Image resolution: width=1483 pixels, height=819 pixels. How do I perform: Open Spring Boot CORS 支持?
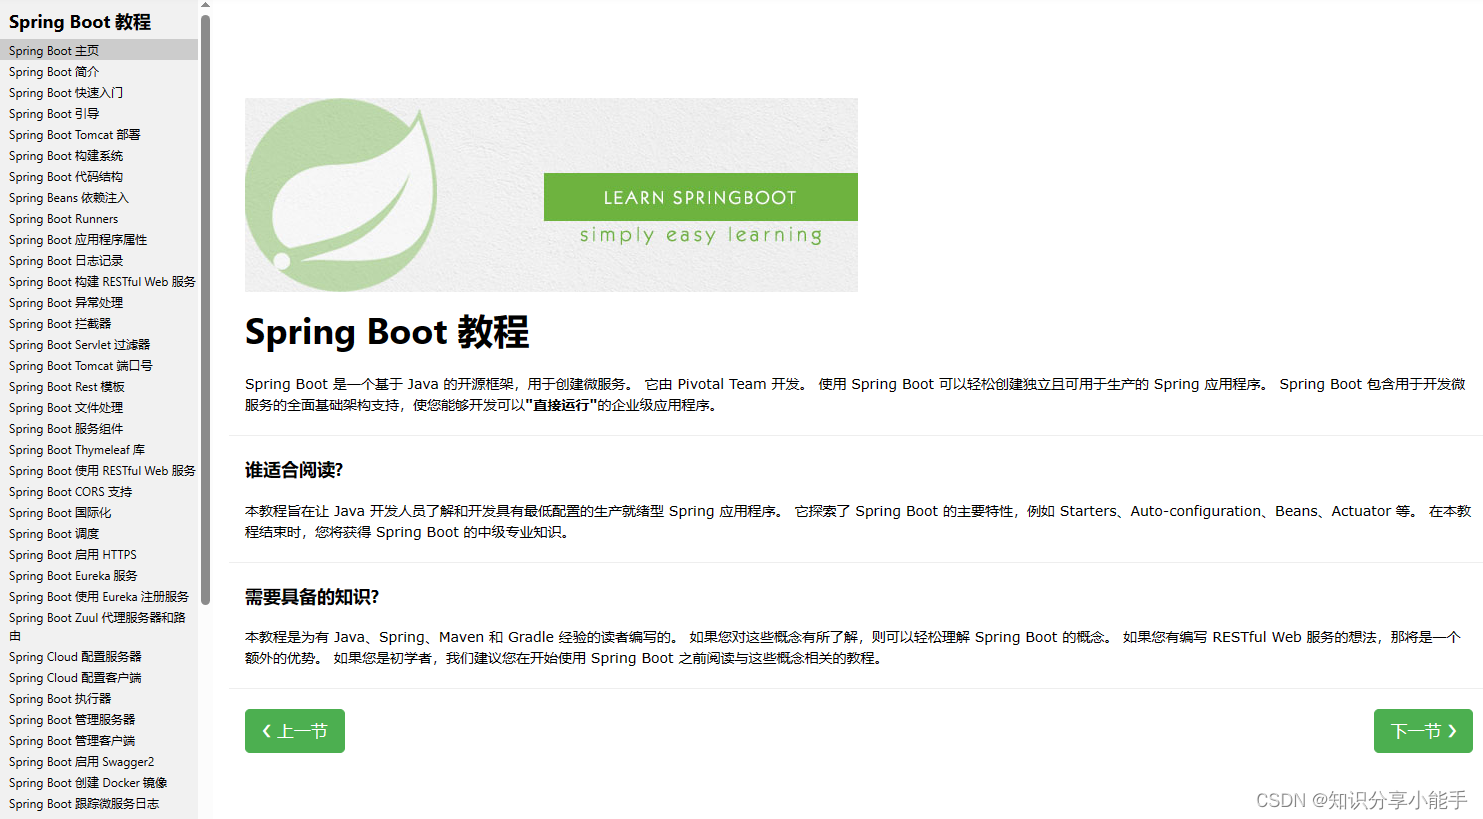[x=71, y=491]
